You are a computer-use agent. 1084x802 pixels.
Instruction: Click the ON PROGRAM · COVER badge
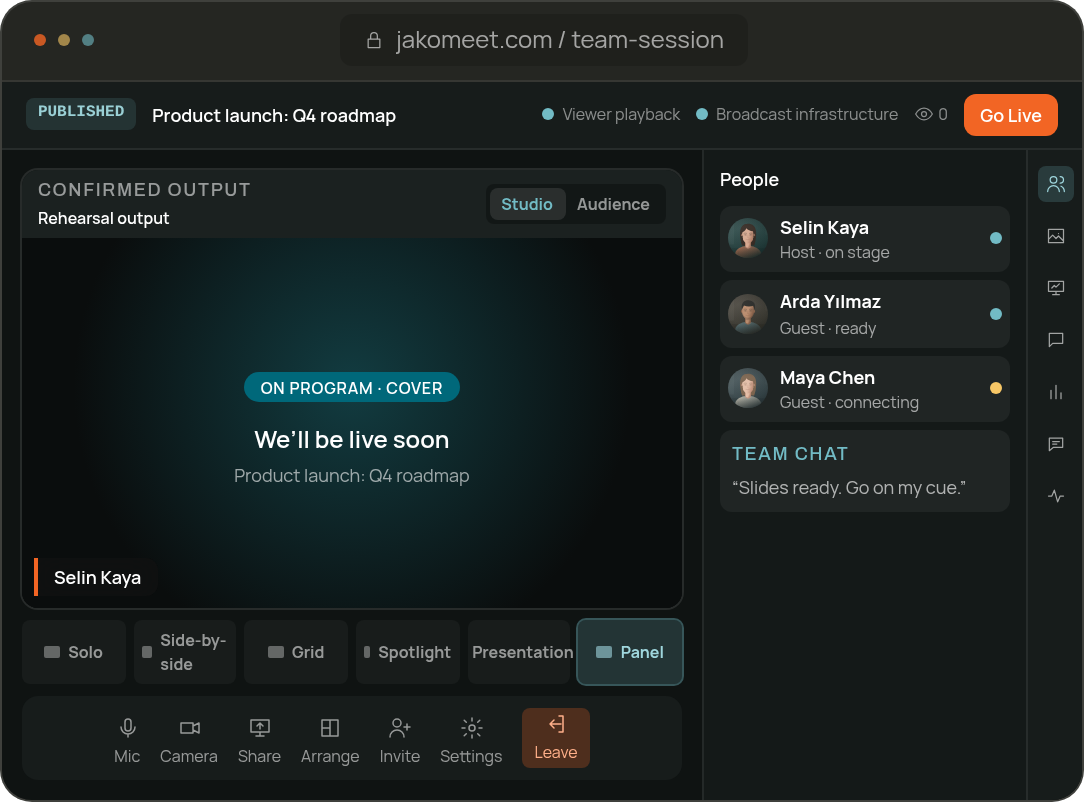coord(351,387)
